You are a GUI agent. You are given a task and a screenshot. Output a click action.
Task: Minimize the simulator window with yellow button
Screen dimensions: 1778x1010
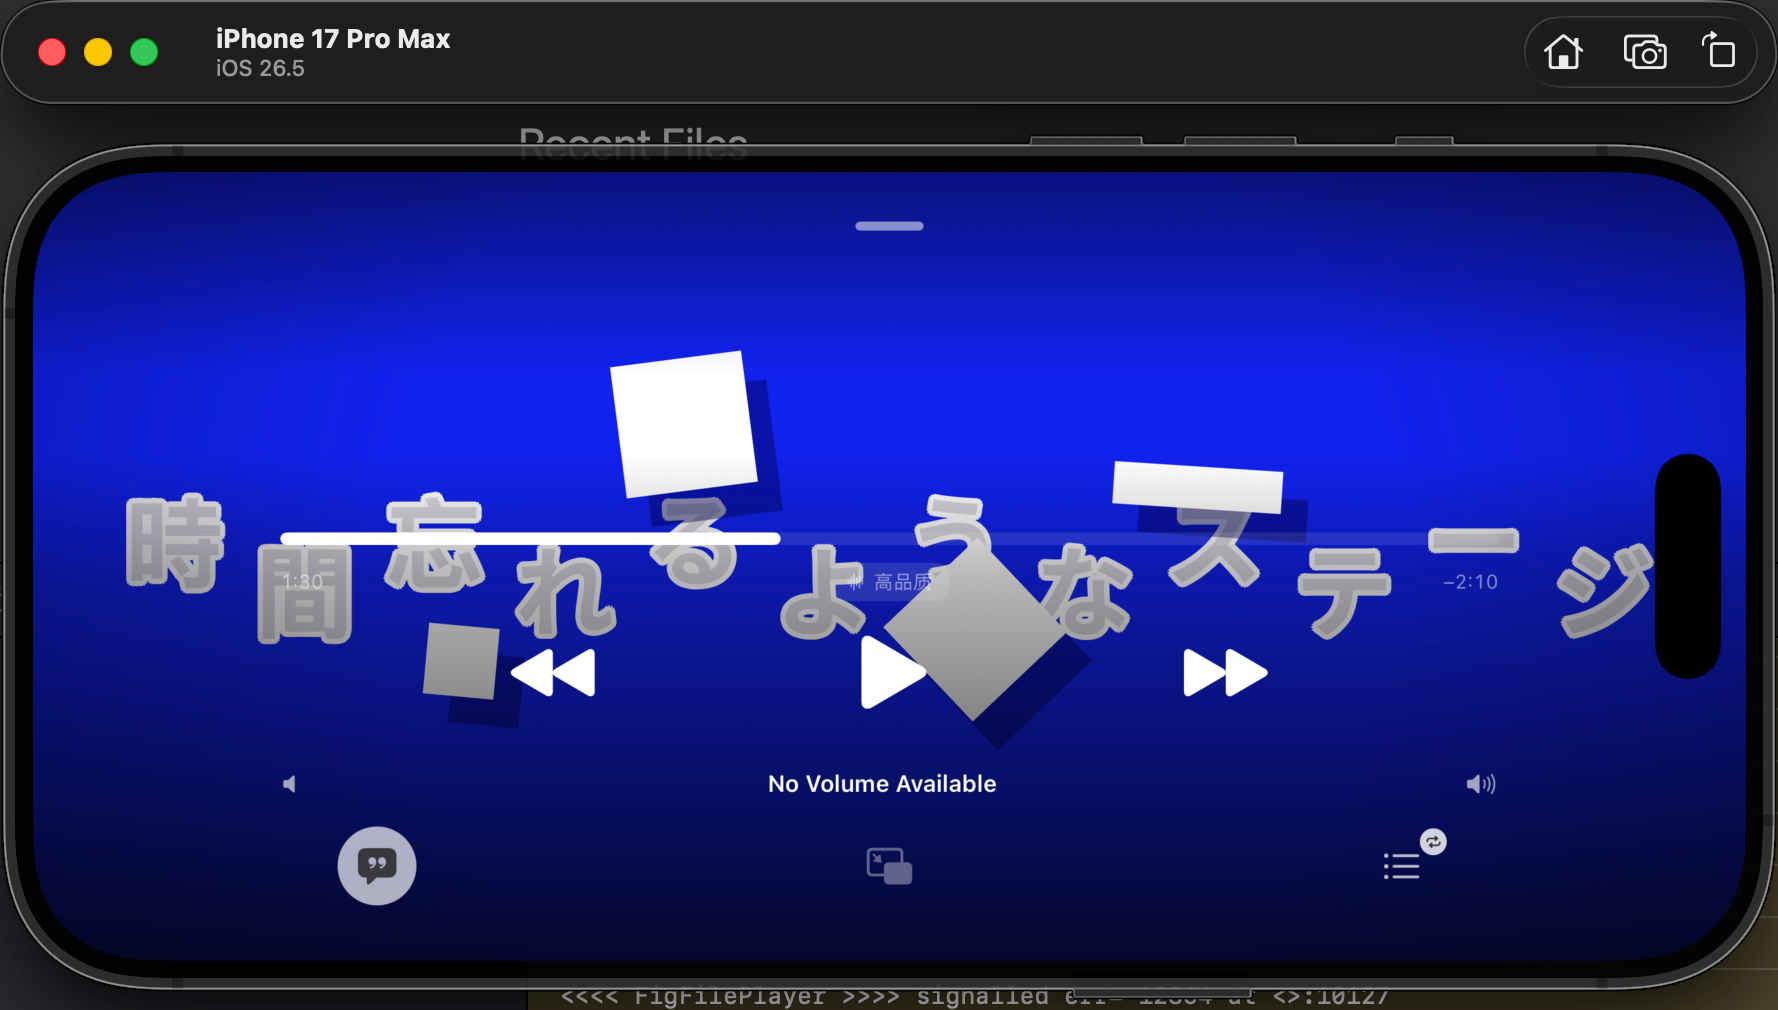(98, 52)
